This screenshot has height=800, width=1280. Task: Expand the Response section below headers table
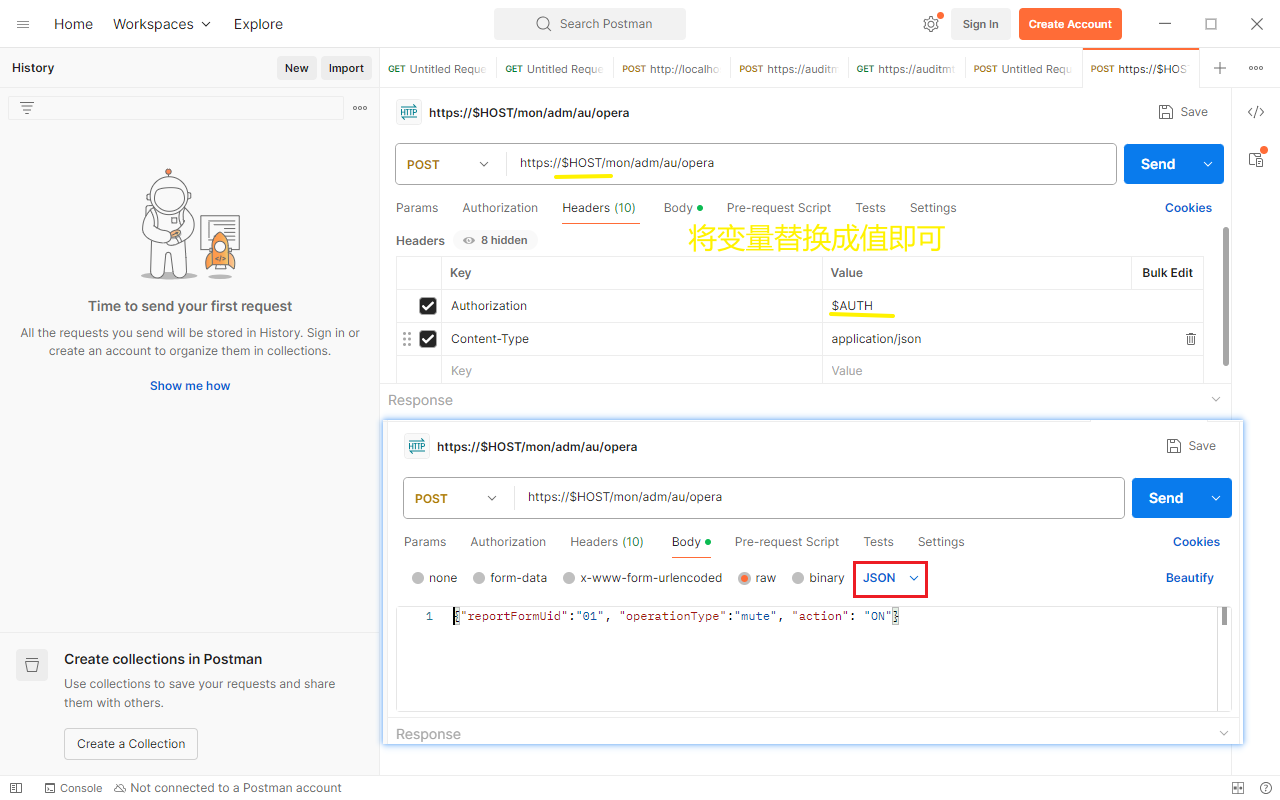point(1216,400)
